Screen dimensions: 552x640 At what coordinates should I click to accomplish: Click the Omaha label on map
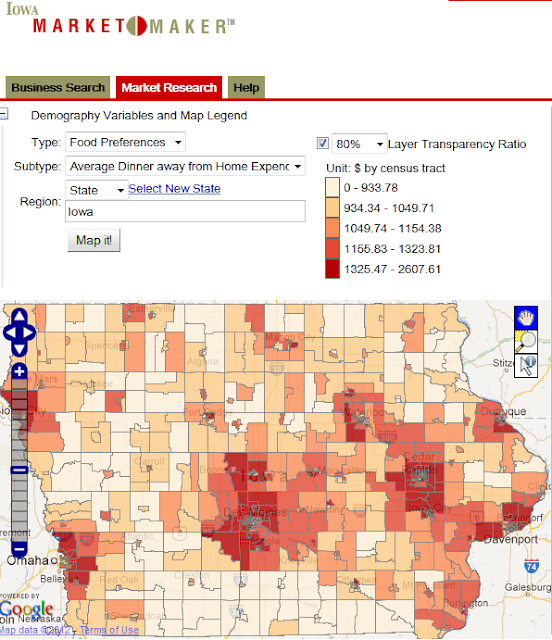27,560
